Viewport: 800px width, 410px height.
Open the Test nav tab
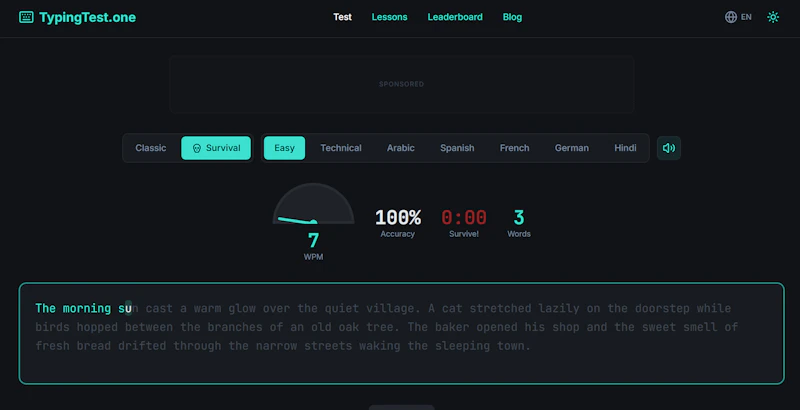point(342,17)
